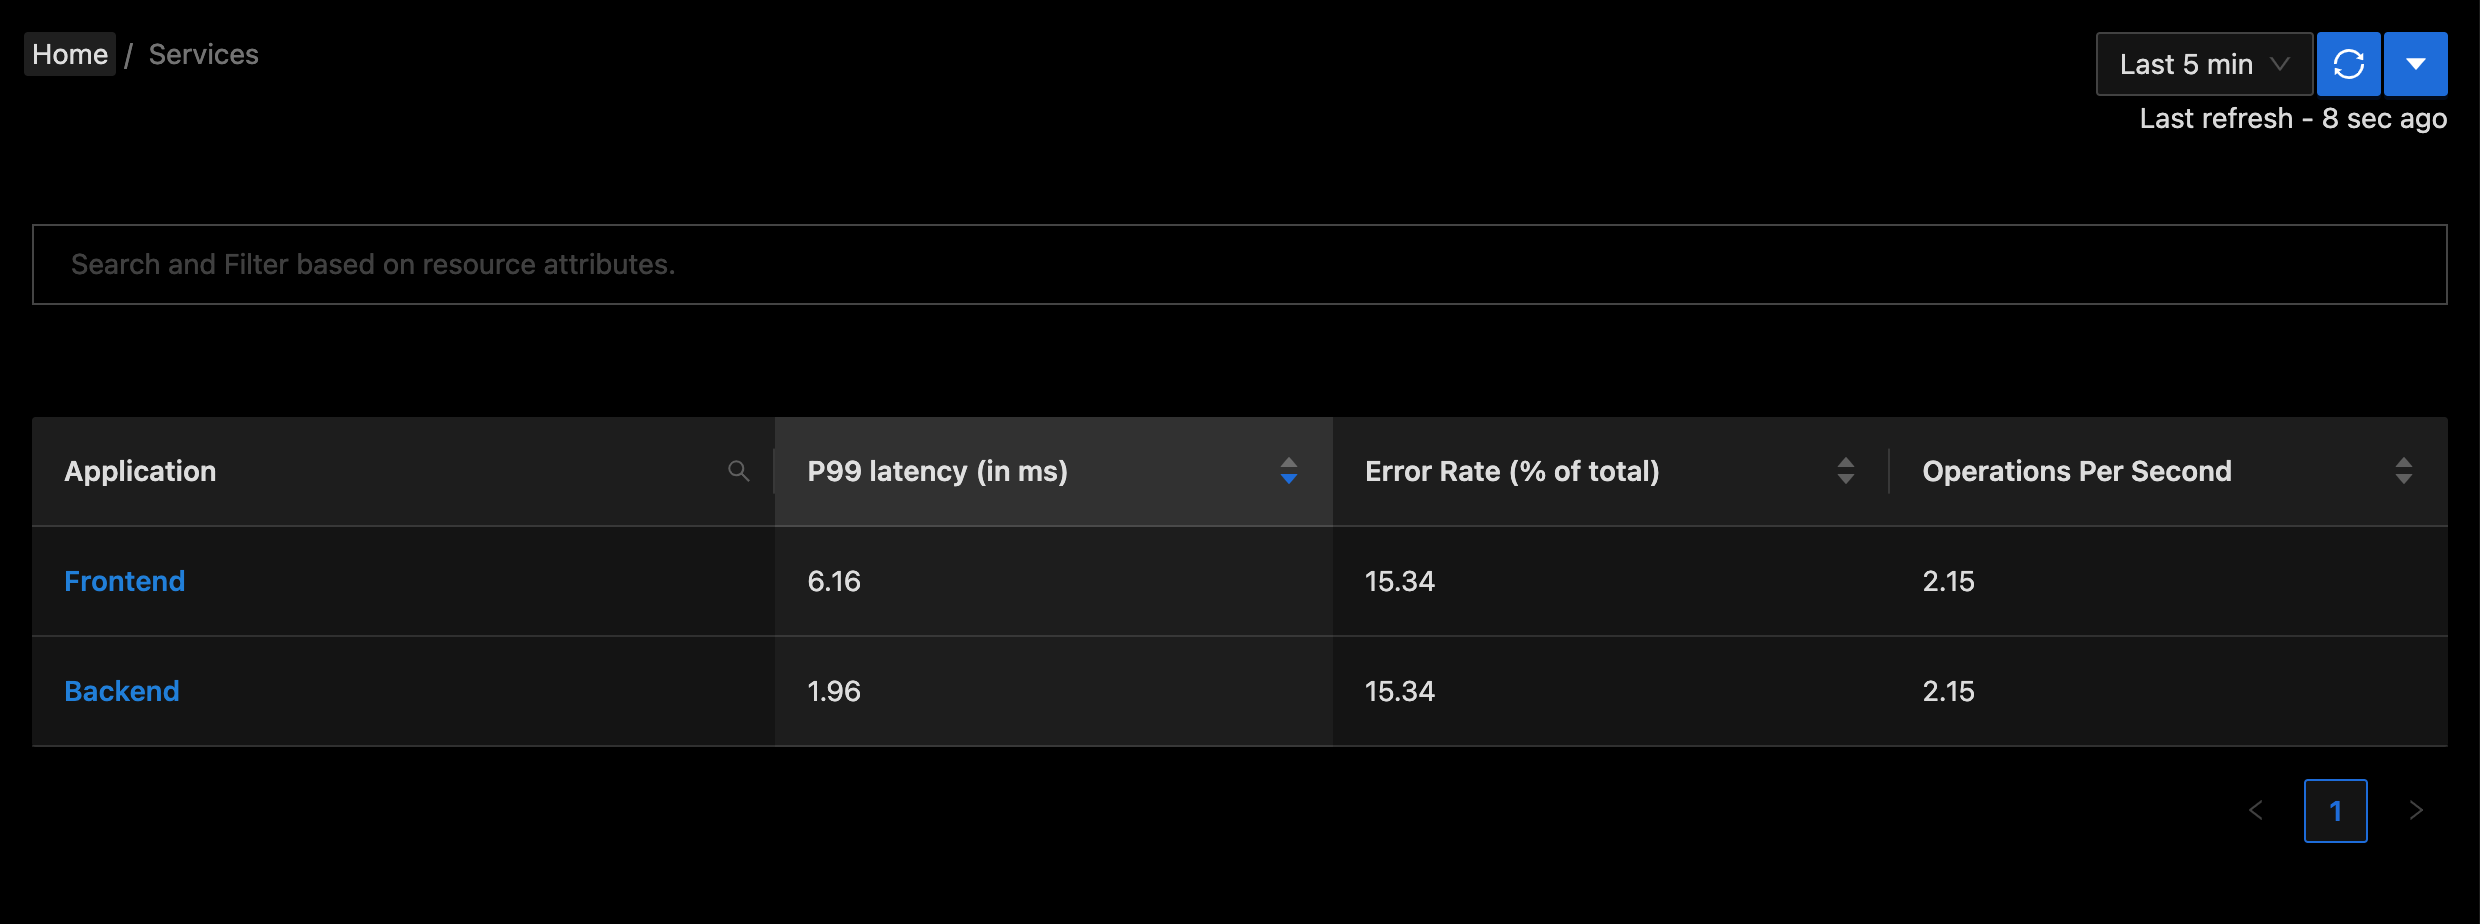This screenshot has height=924, width=2480.
Task: Expand the time range chevron
Action: [x=2280, y=63]
